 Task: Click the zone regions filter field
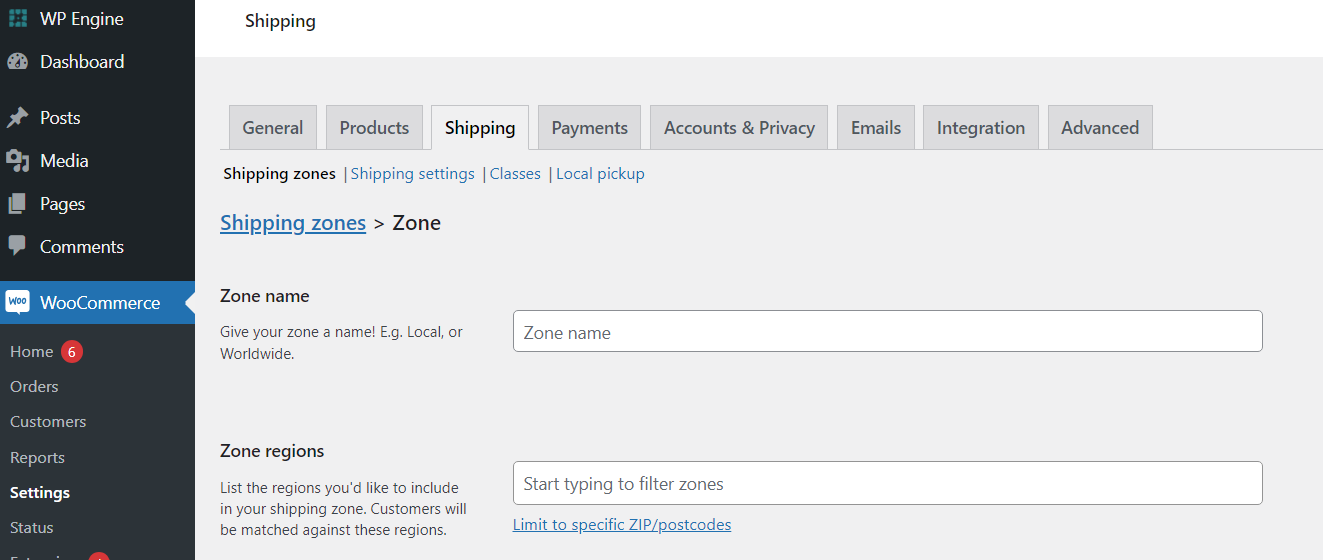click(x=887, y=484)
